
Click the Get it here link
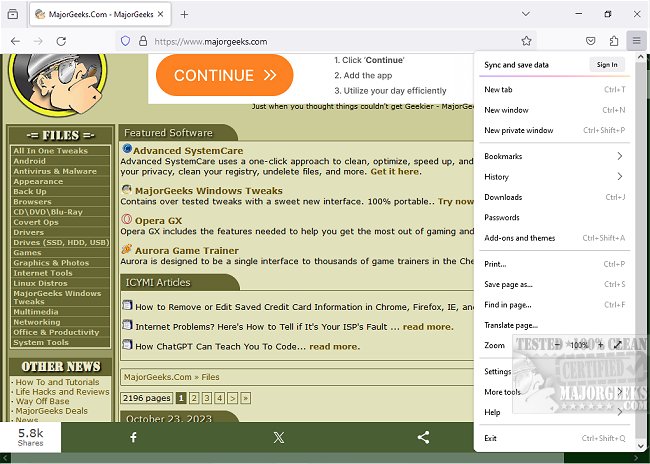(x=395, y=171)
